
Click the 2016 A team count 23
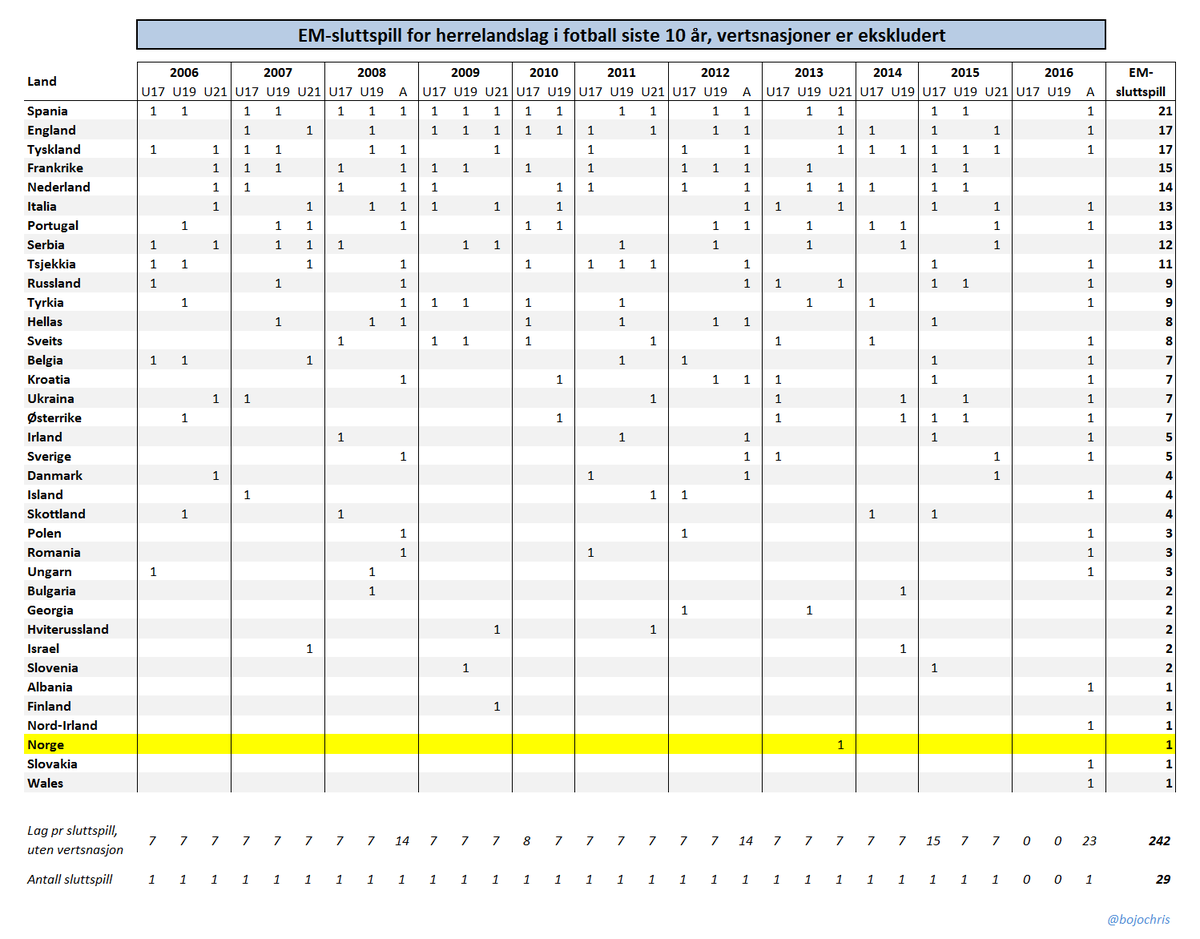coord(1090,841)
